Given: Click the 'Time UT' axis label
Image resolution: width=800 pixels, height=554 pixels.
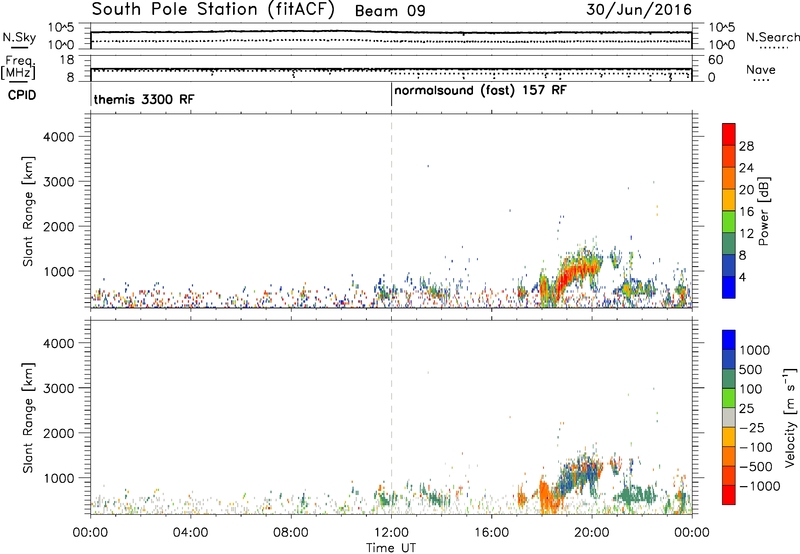Looking at the screenshot, I should coord(391,548).
